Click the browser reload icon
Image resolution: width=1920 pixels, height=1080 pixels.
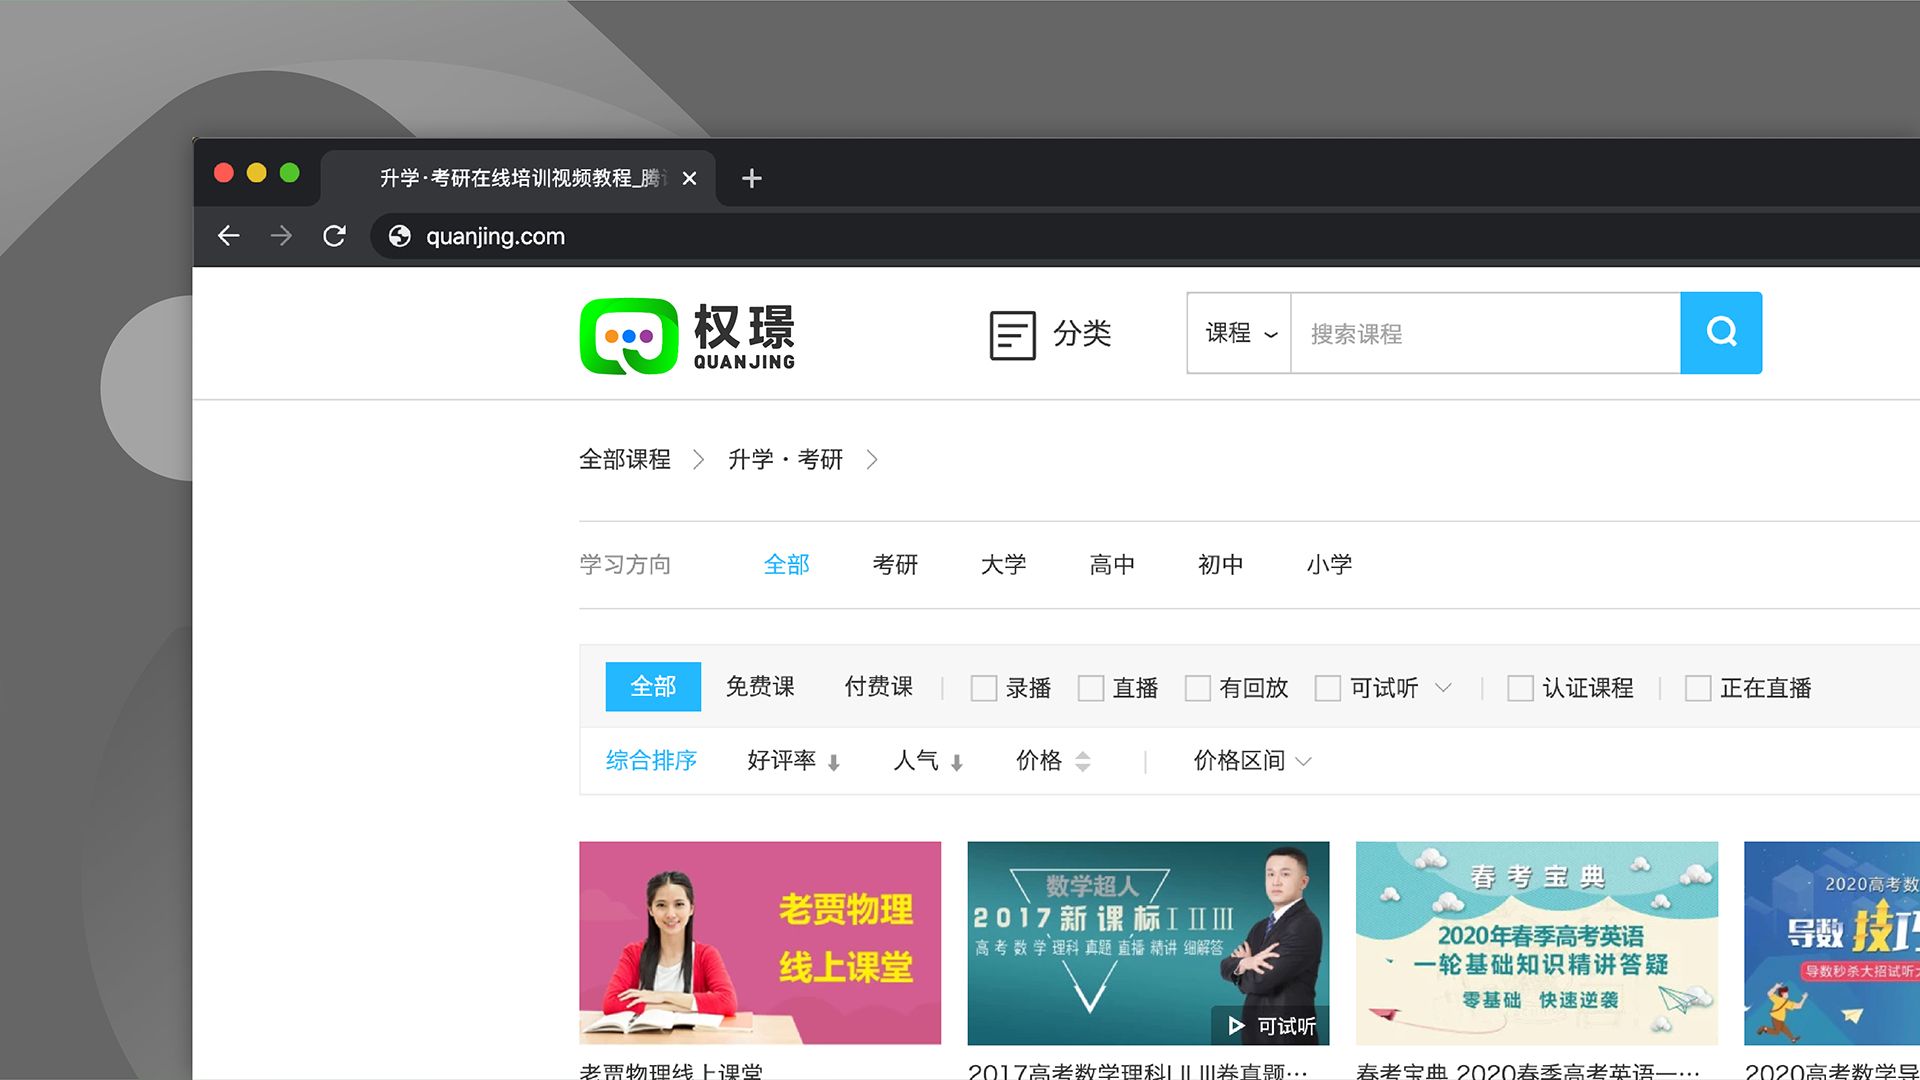click(334, 236)
